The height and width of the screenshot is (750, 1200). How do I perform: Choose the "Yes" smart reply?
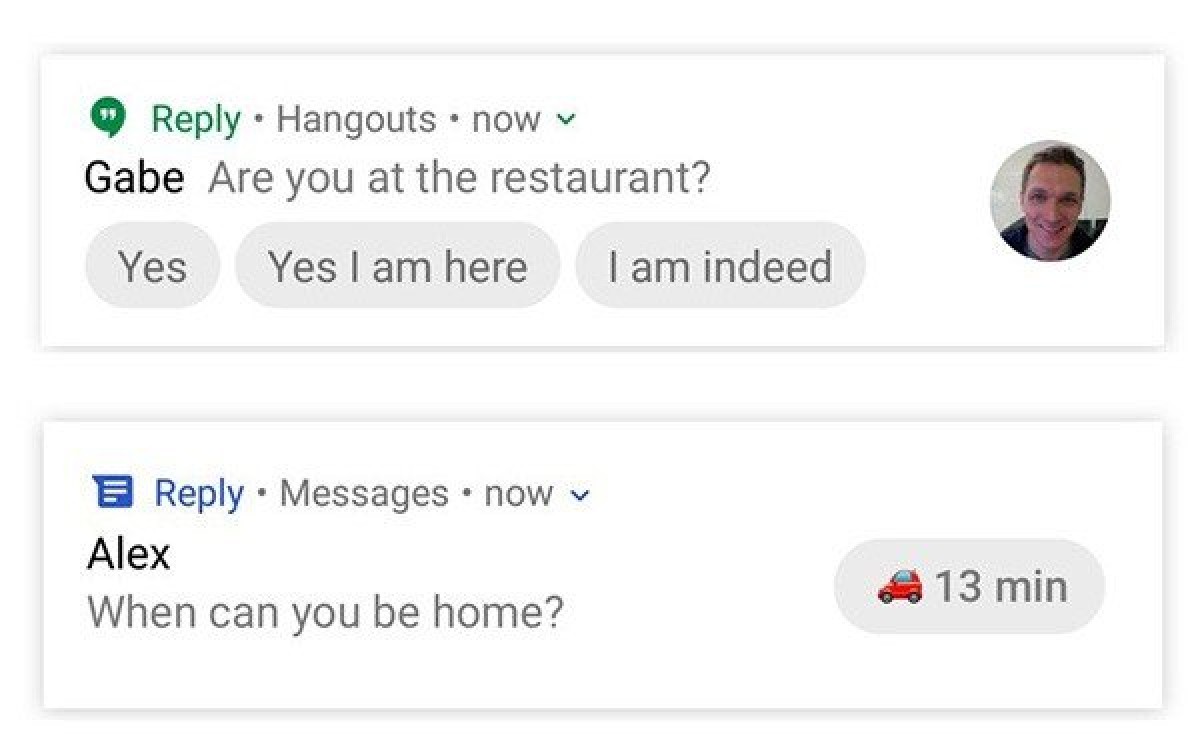point(152,266)
